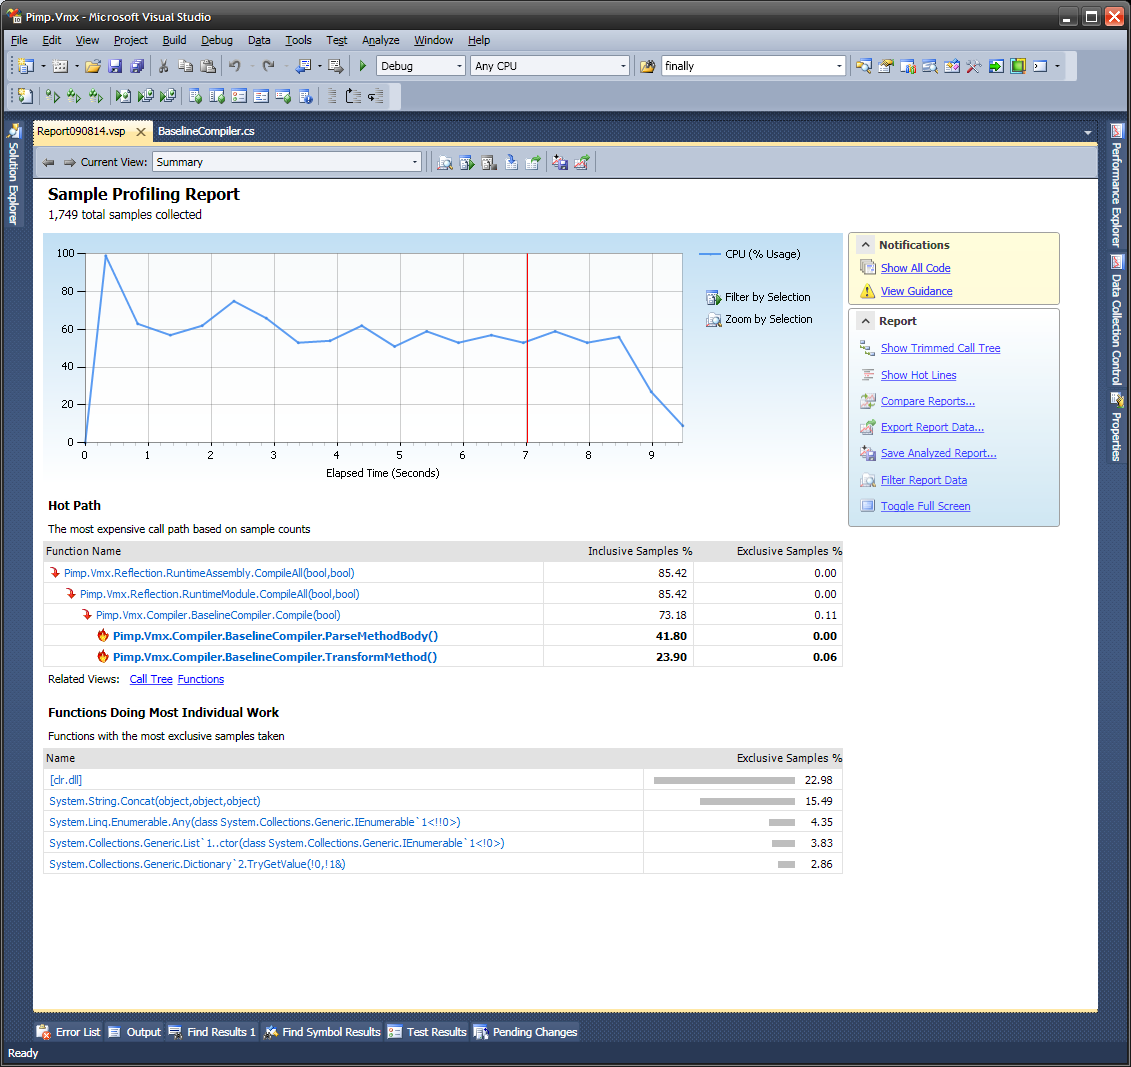Viewport: 1131px width, 1067px height.
Task: Open the Toolbox hammer-and-wrench icon
Action: click(x=974, y=66)
